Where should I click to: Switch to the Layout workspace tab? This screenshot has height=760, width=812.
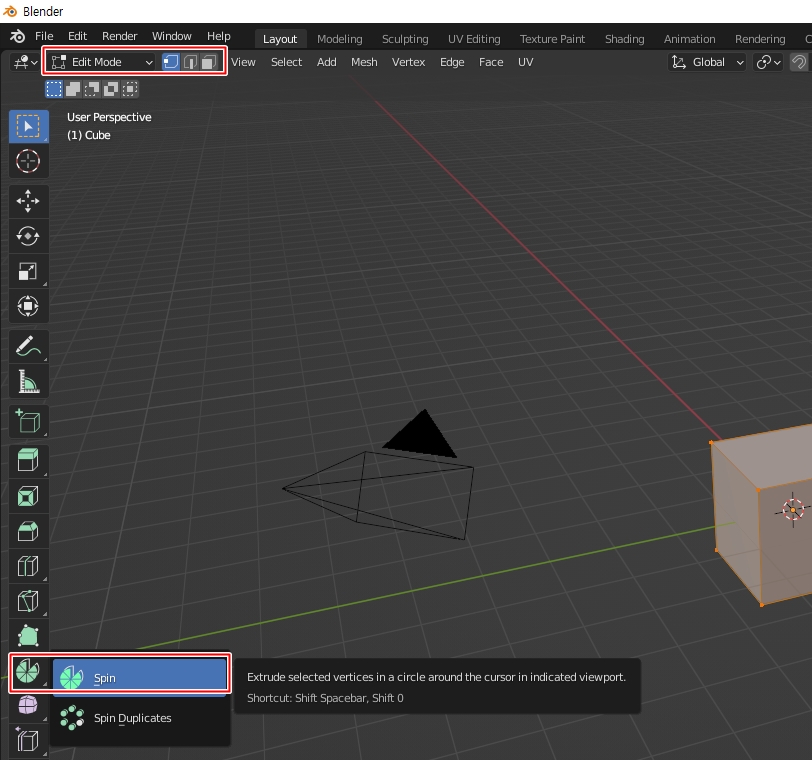pos(280,39)
